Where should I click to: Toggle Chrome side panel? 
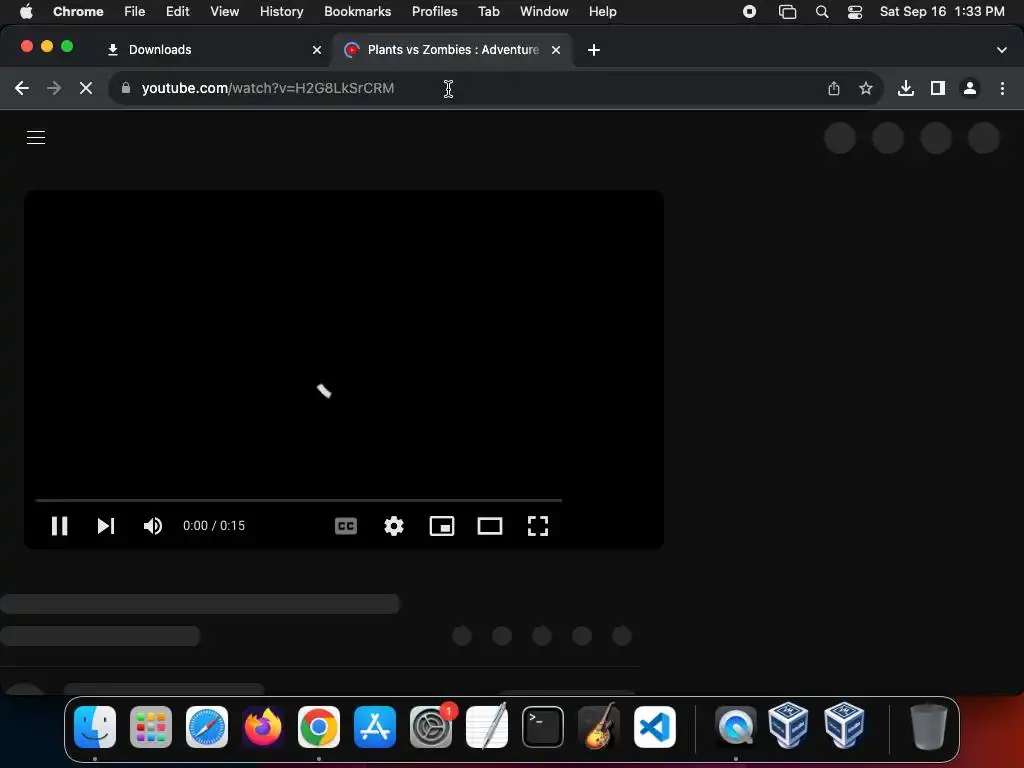coord(938,88)
